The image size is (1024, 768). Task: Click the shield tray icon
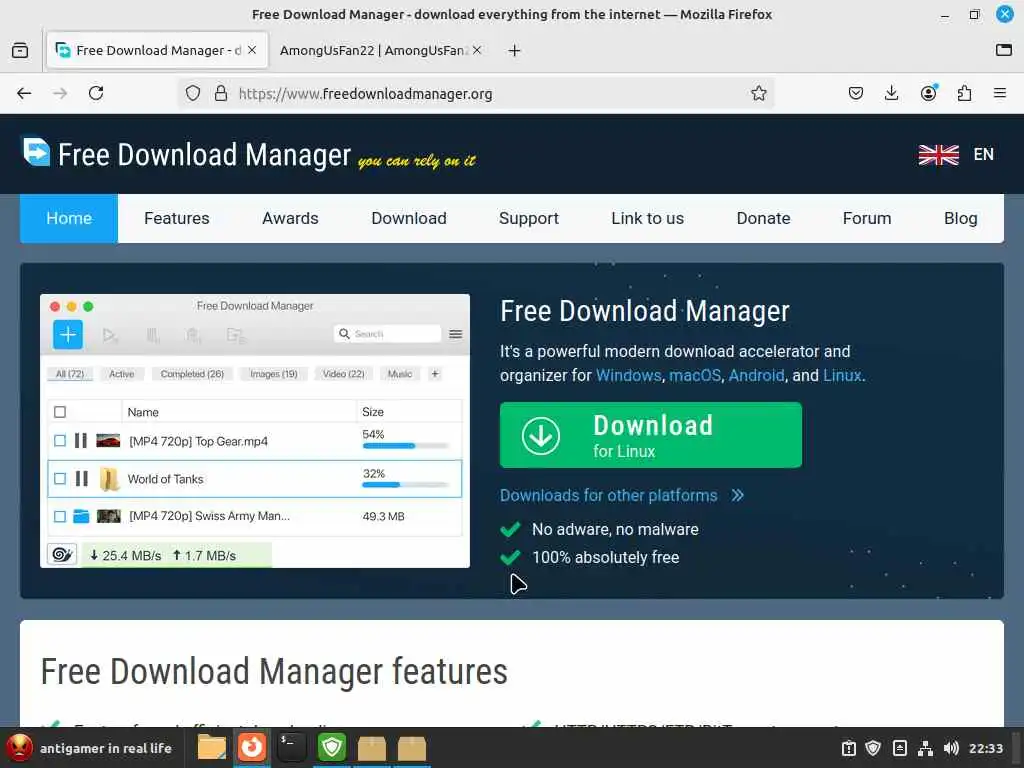[873, 748]
